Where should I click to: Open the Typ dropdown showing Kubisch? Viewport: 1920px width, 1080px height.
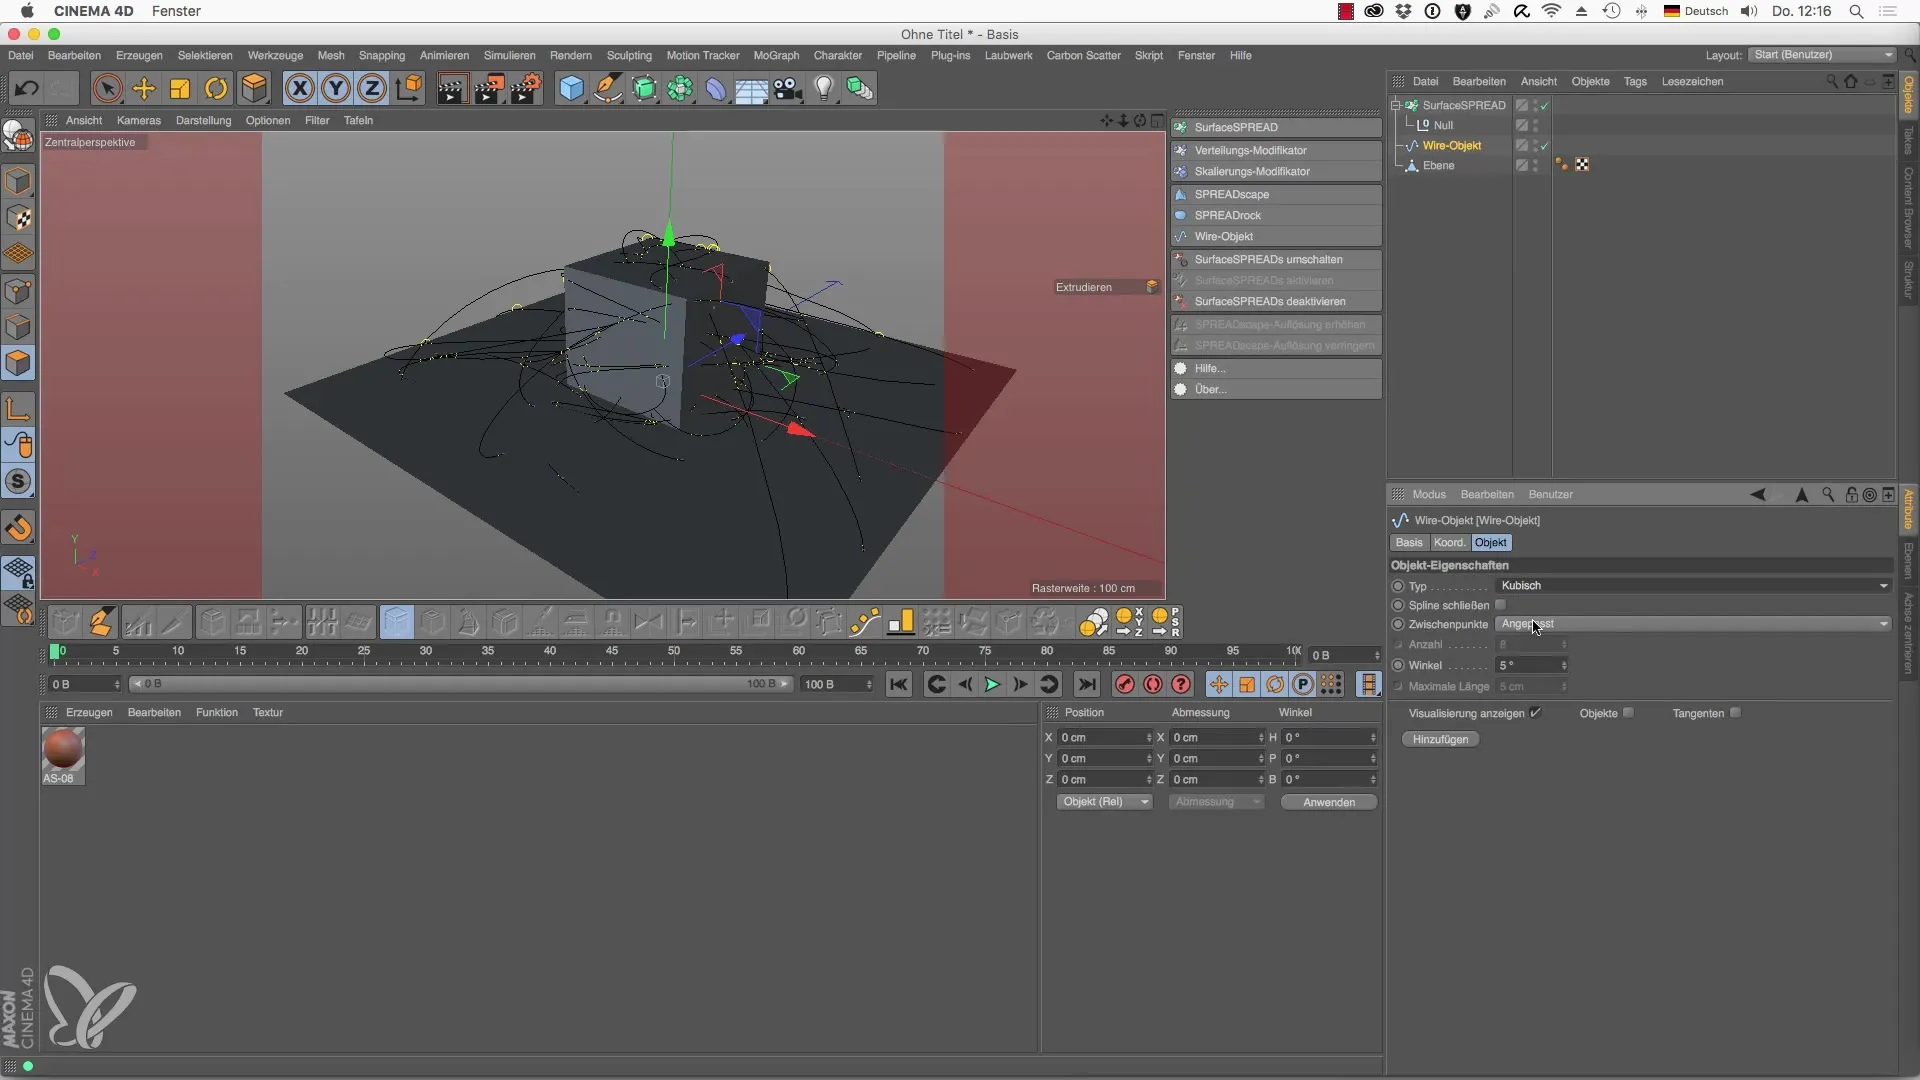(x=1694, y=586)
